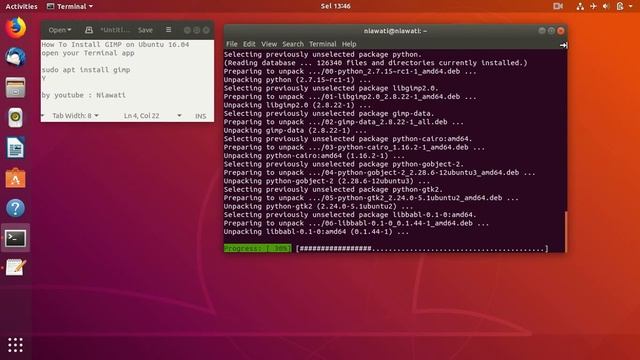Click the green Progress 30% indicator
Screen dimensions: 640x360
click(258, 248)
